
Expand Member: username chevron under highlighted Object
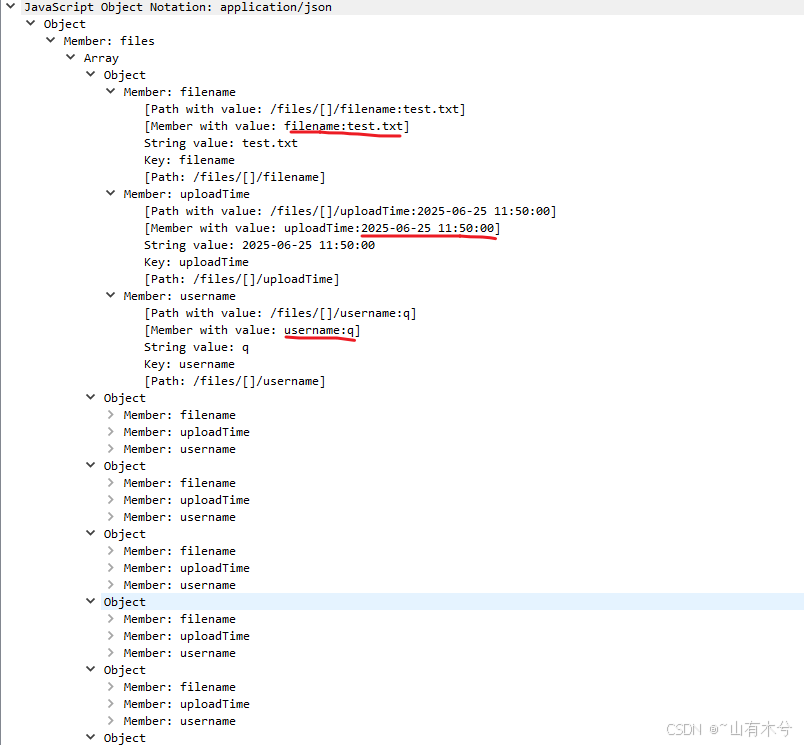coord(110,653)
